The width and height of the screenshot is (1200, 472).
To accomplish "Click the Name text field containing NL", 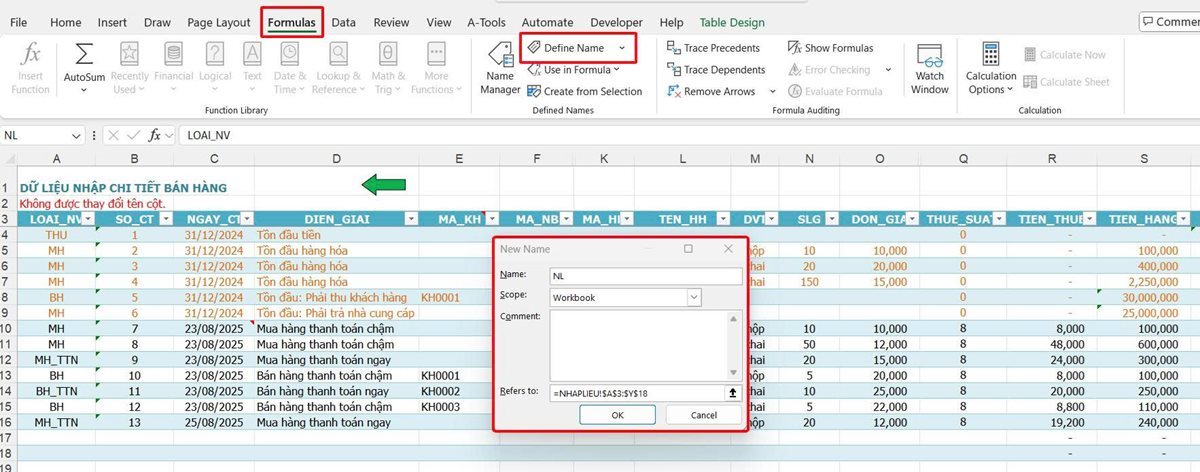I will 644,276.
